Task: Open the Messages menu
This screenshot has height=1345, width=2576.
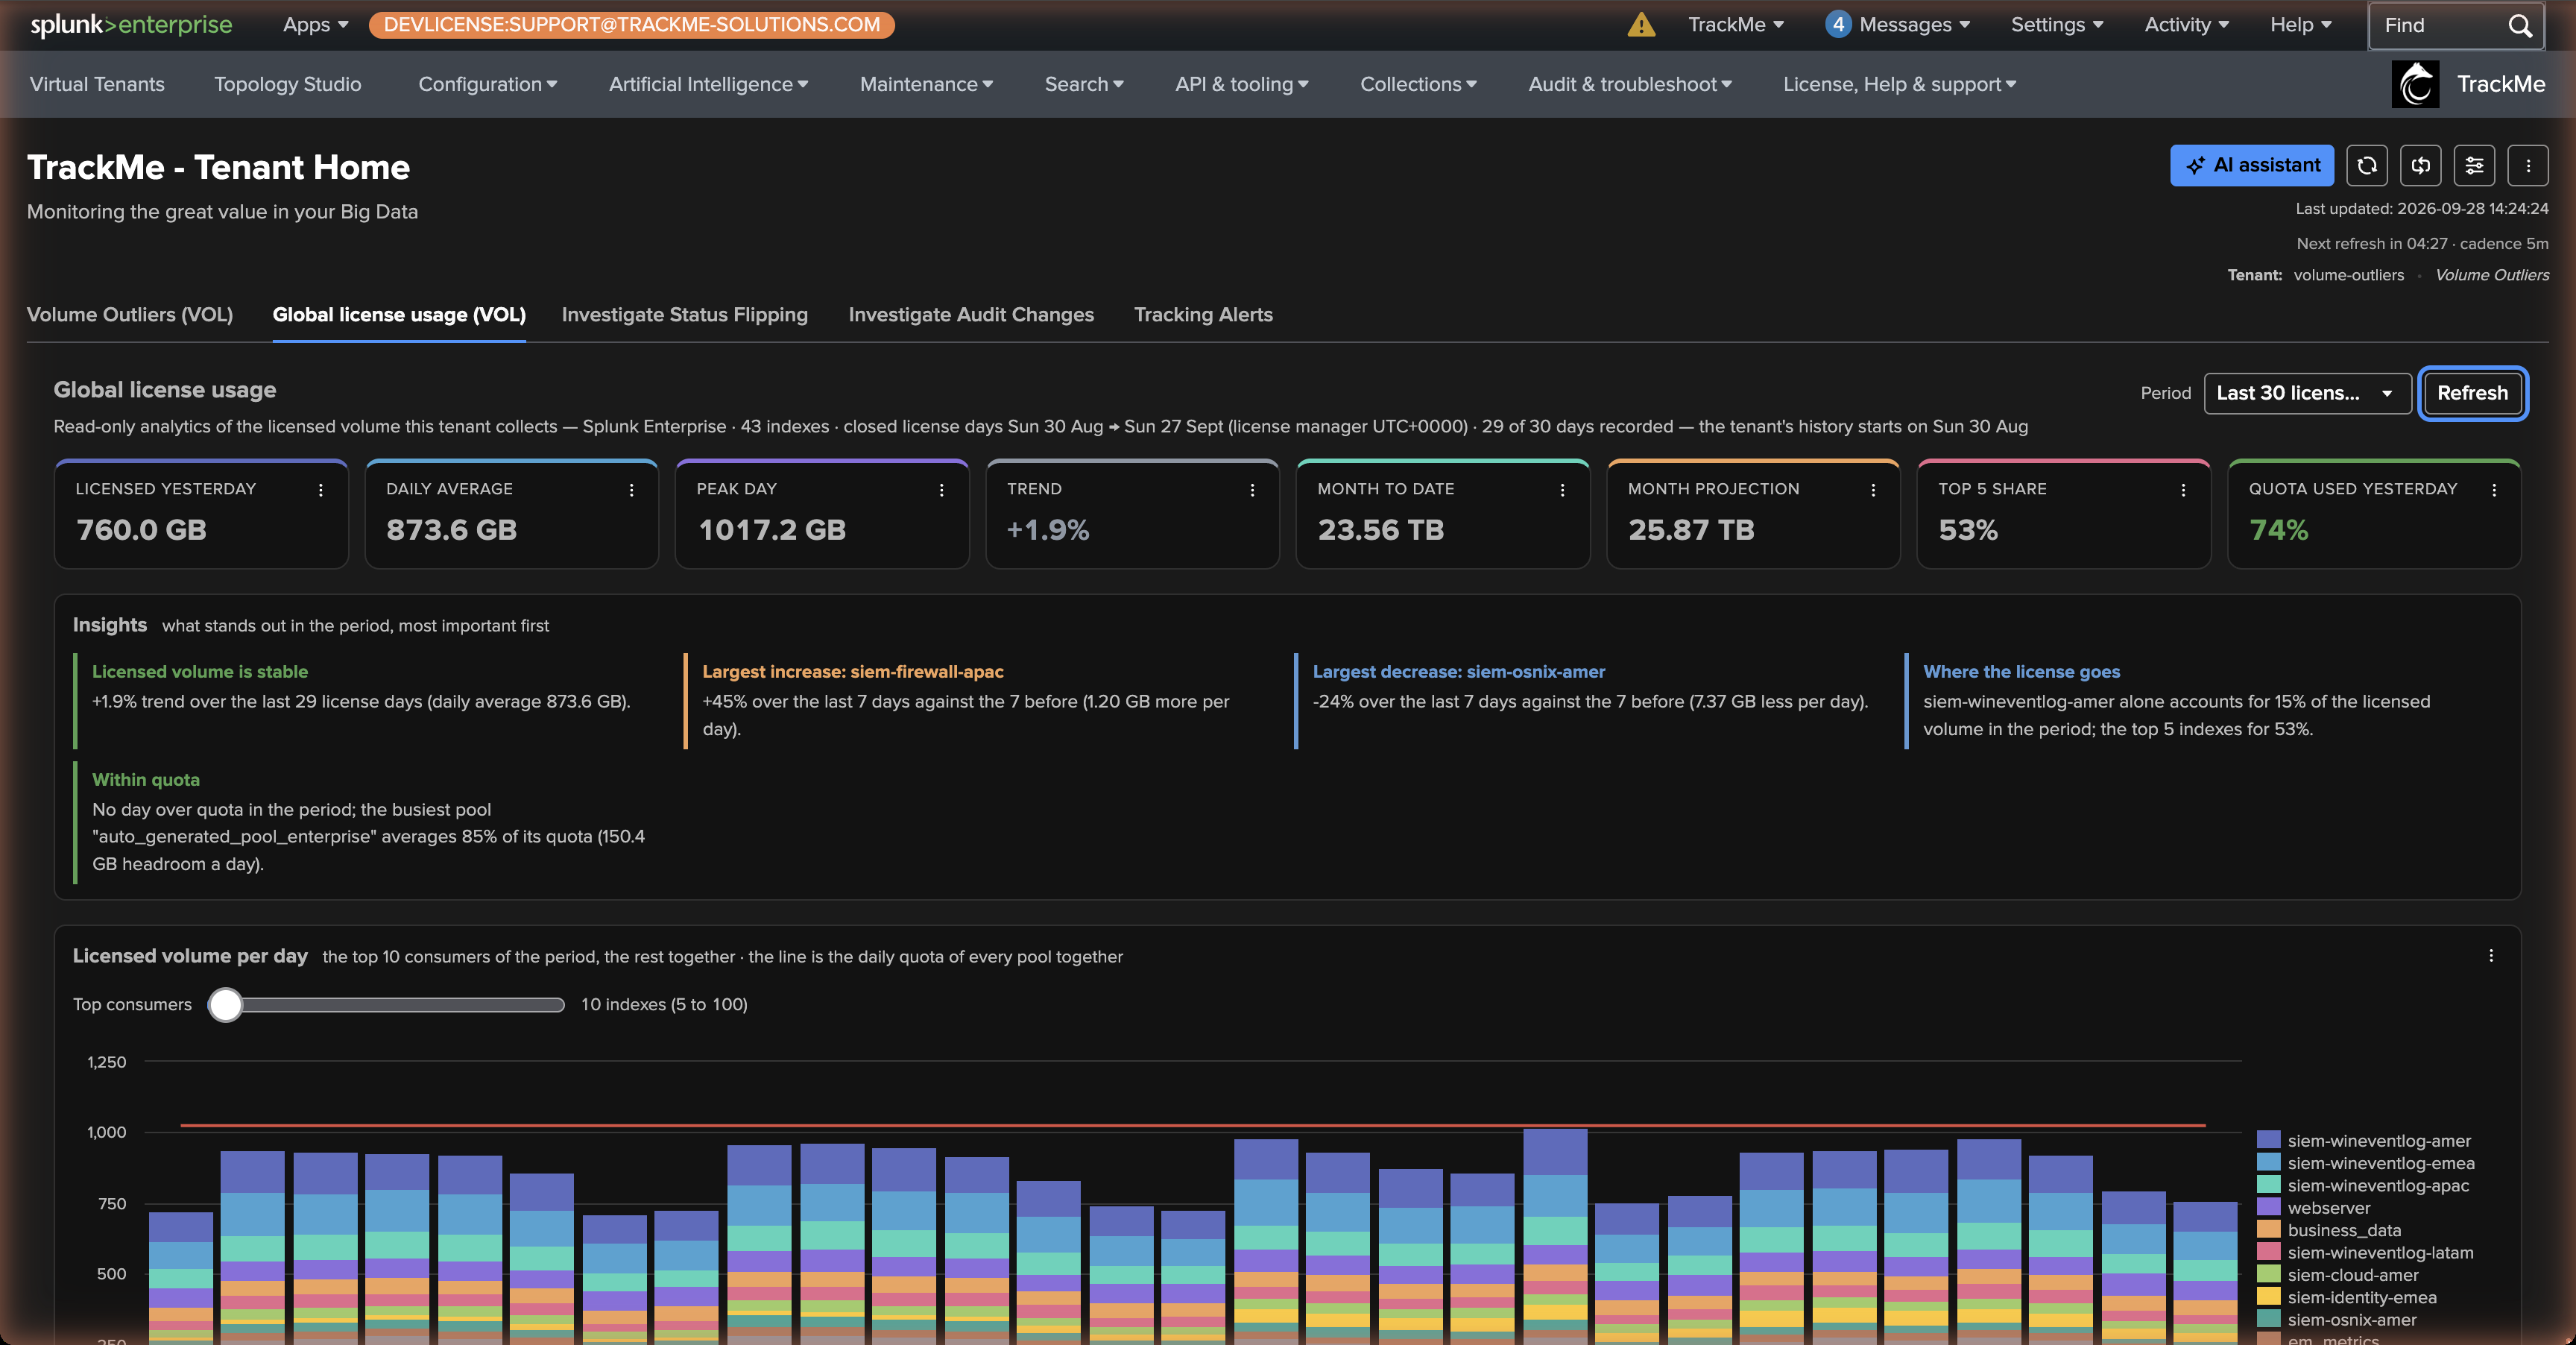Action: tap(1914, 25)
